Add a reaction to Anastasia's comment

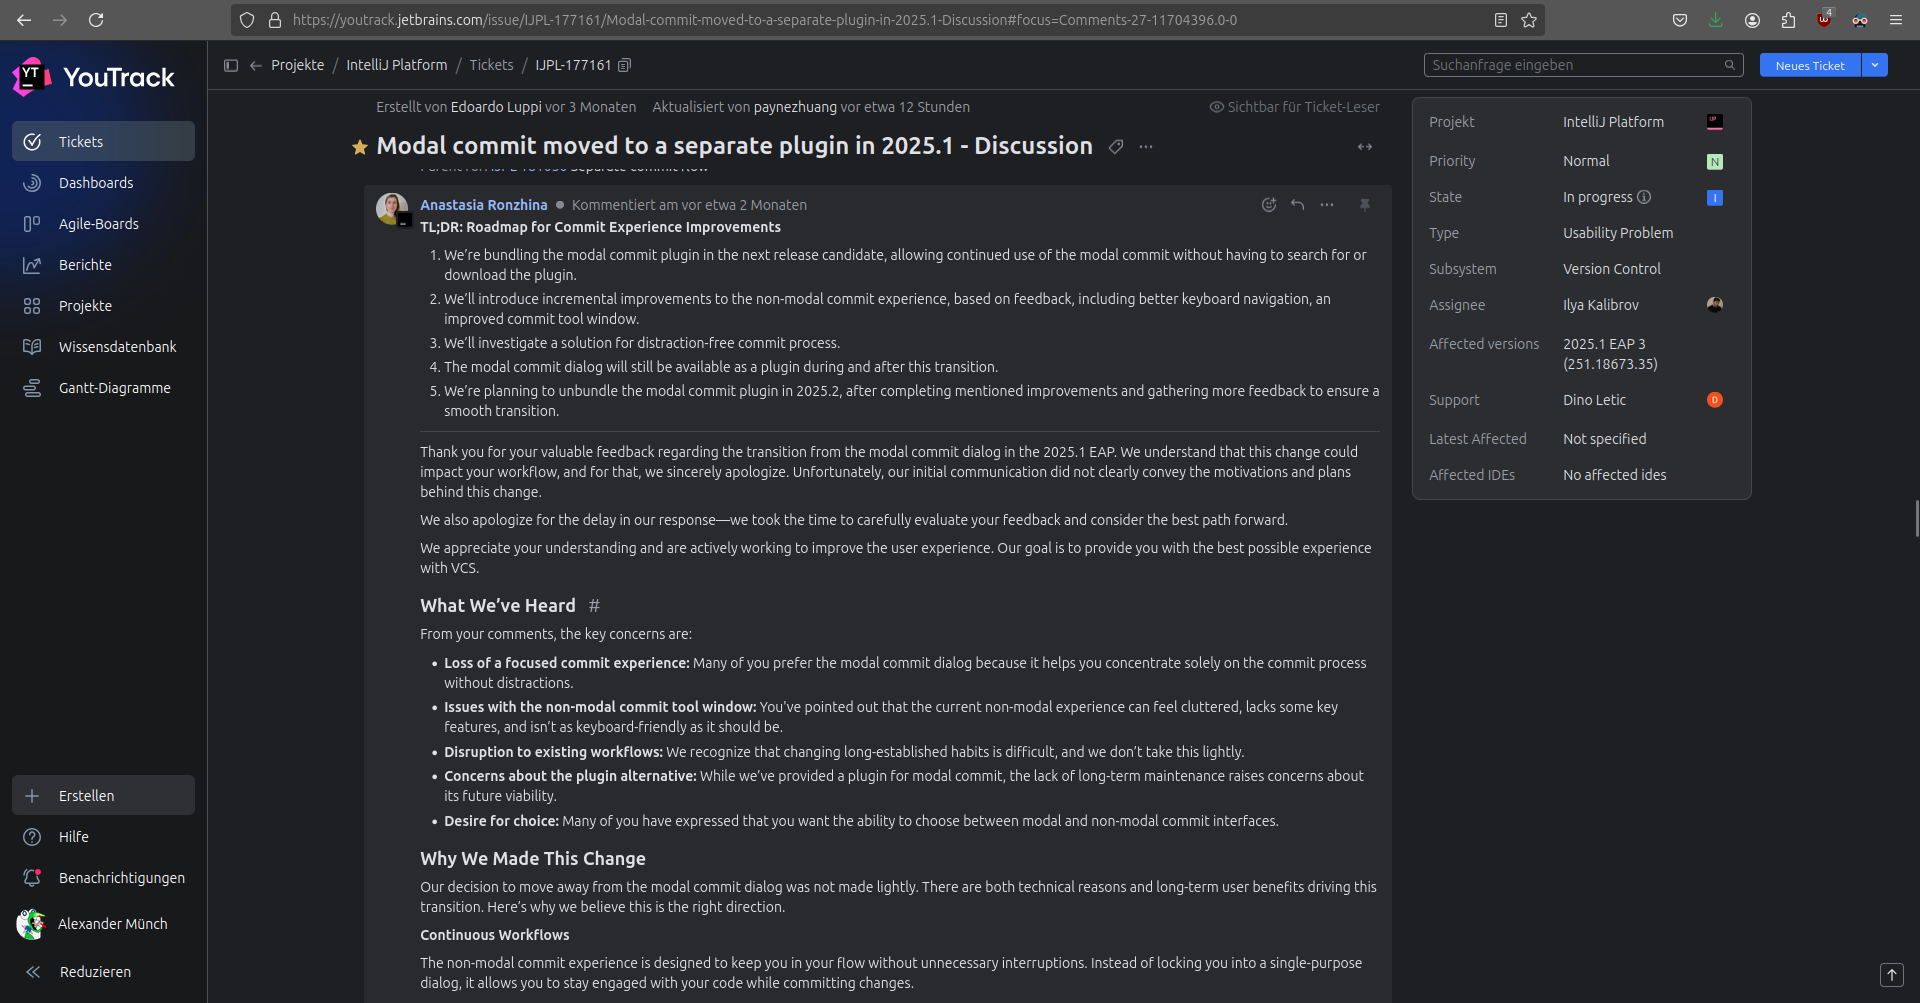[1269, 205]
